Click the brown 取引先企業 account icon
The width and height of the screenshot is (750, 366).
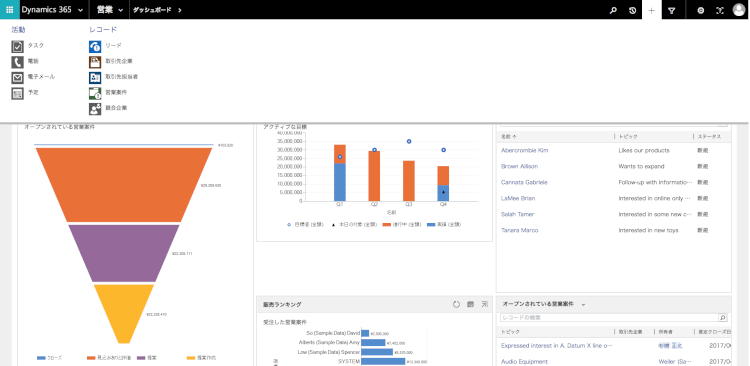click(95, 62)
